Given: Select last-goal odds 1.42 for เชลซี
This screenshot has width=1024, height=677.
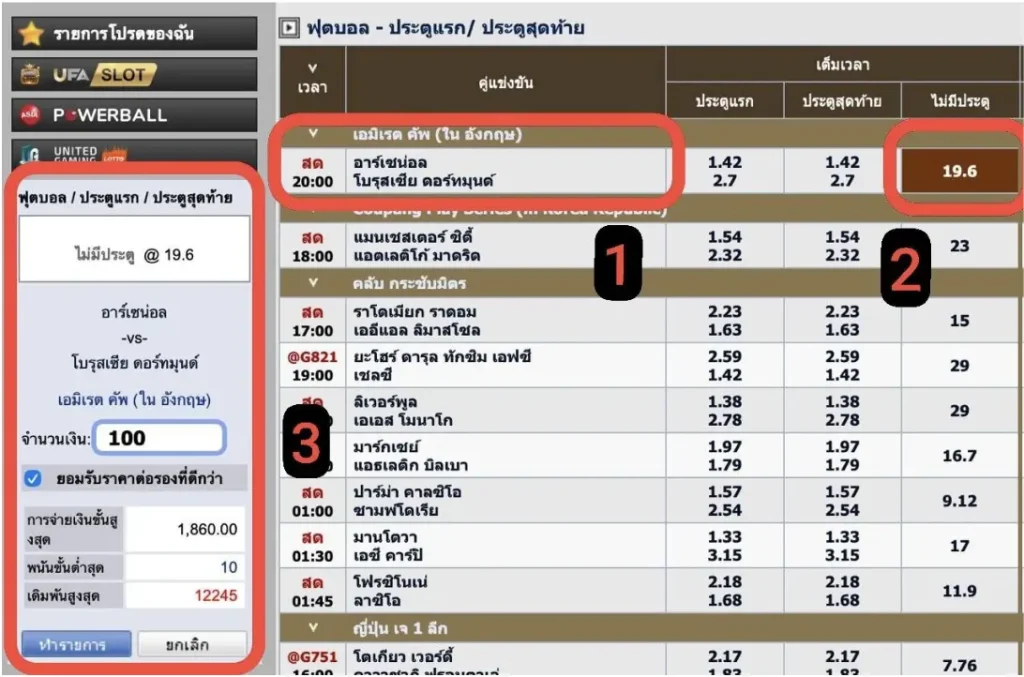Looking at the screenshot, I should pos(842,375).
